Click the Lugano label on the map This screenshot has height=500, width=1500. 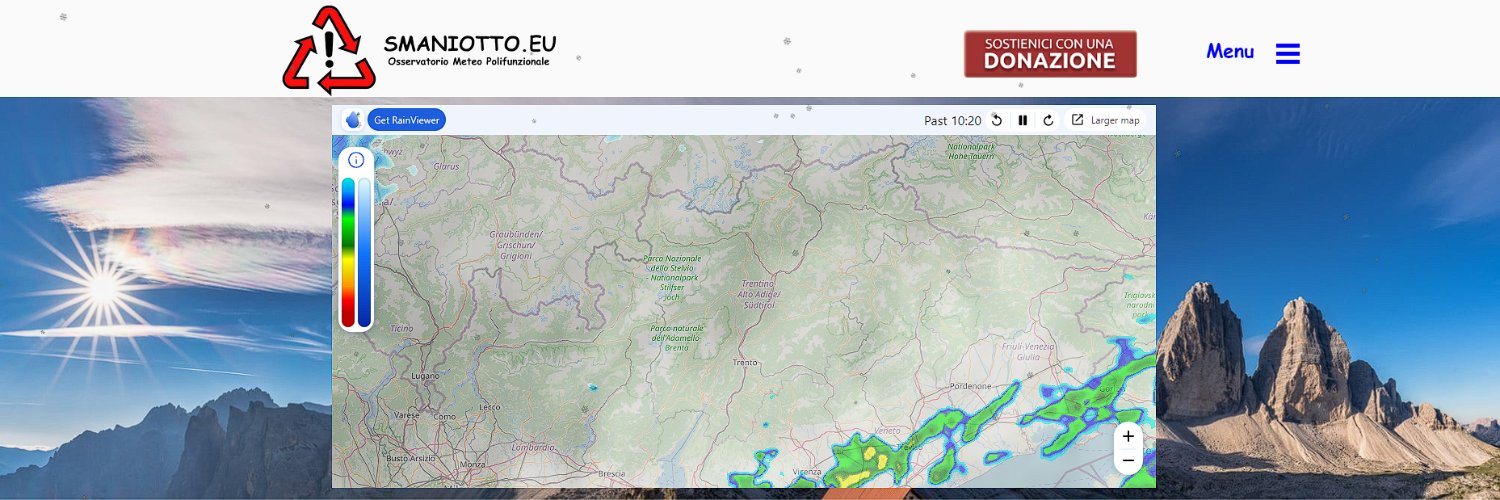[x=425, y=376]
